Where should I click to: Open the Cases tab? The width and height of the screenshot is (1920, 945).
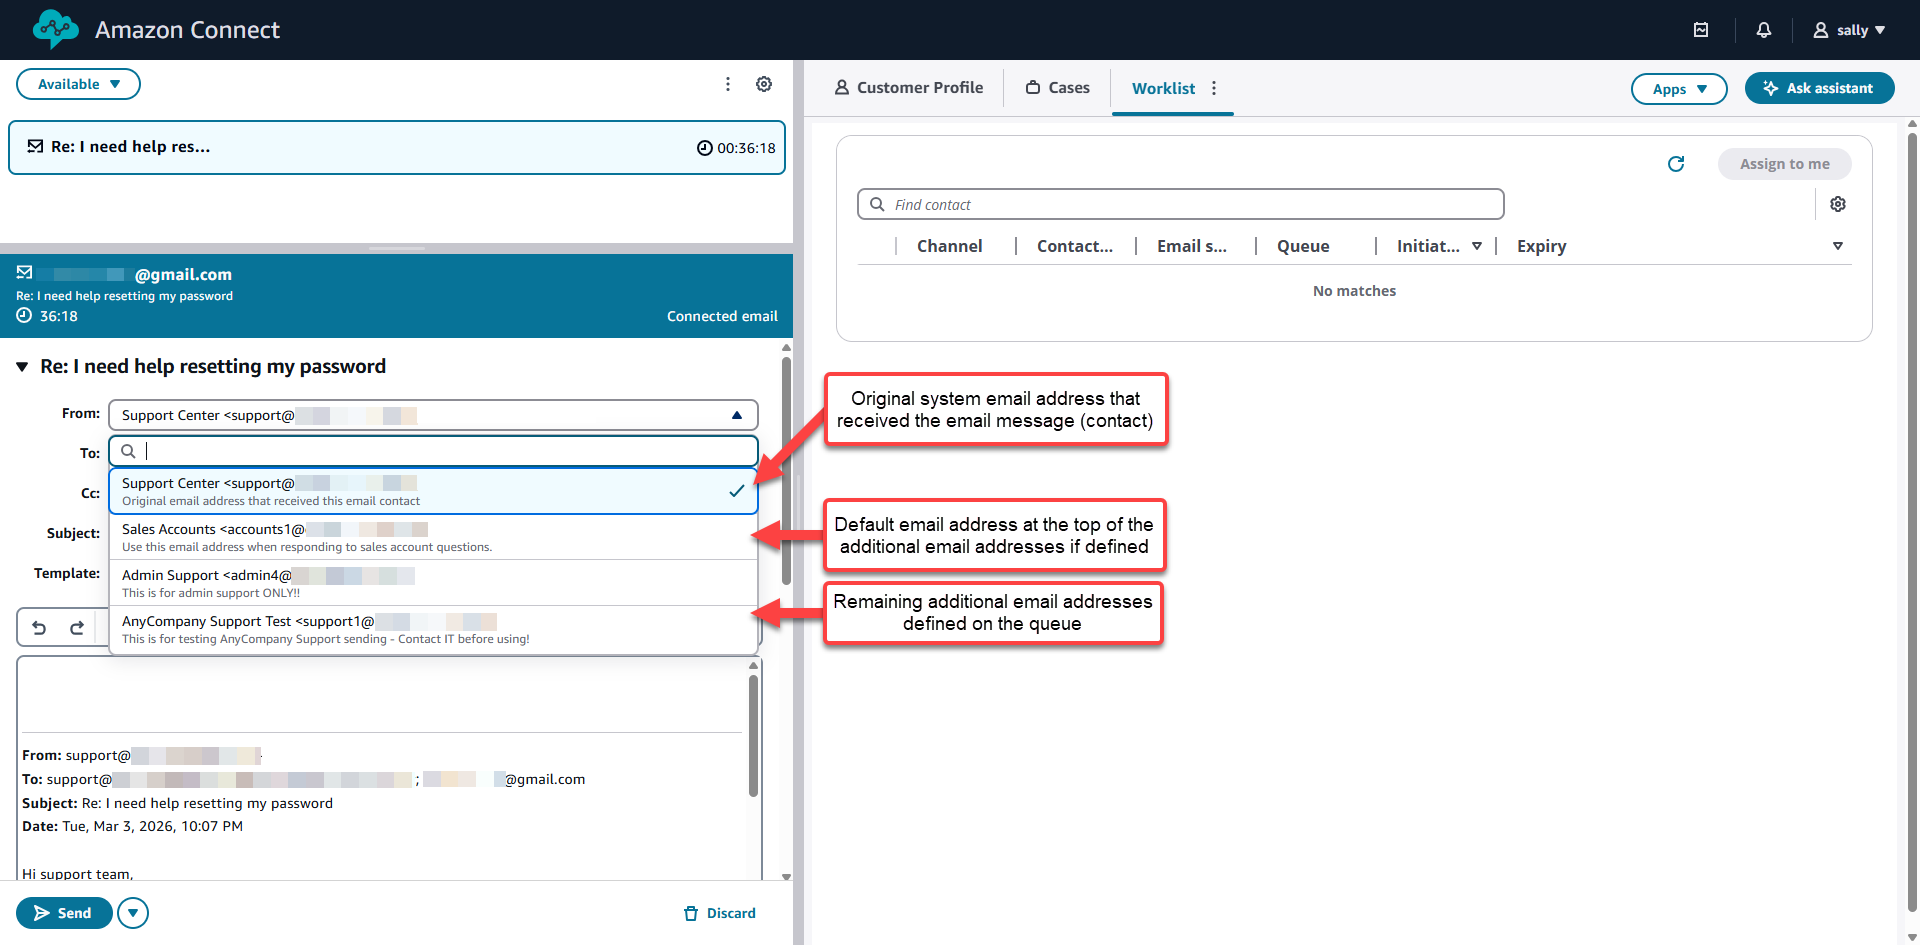(1057, 87)
